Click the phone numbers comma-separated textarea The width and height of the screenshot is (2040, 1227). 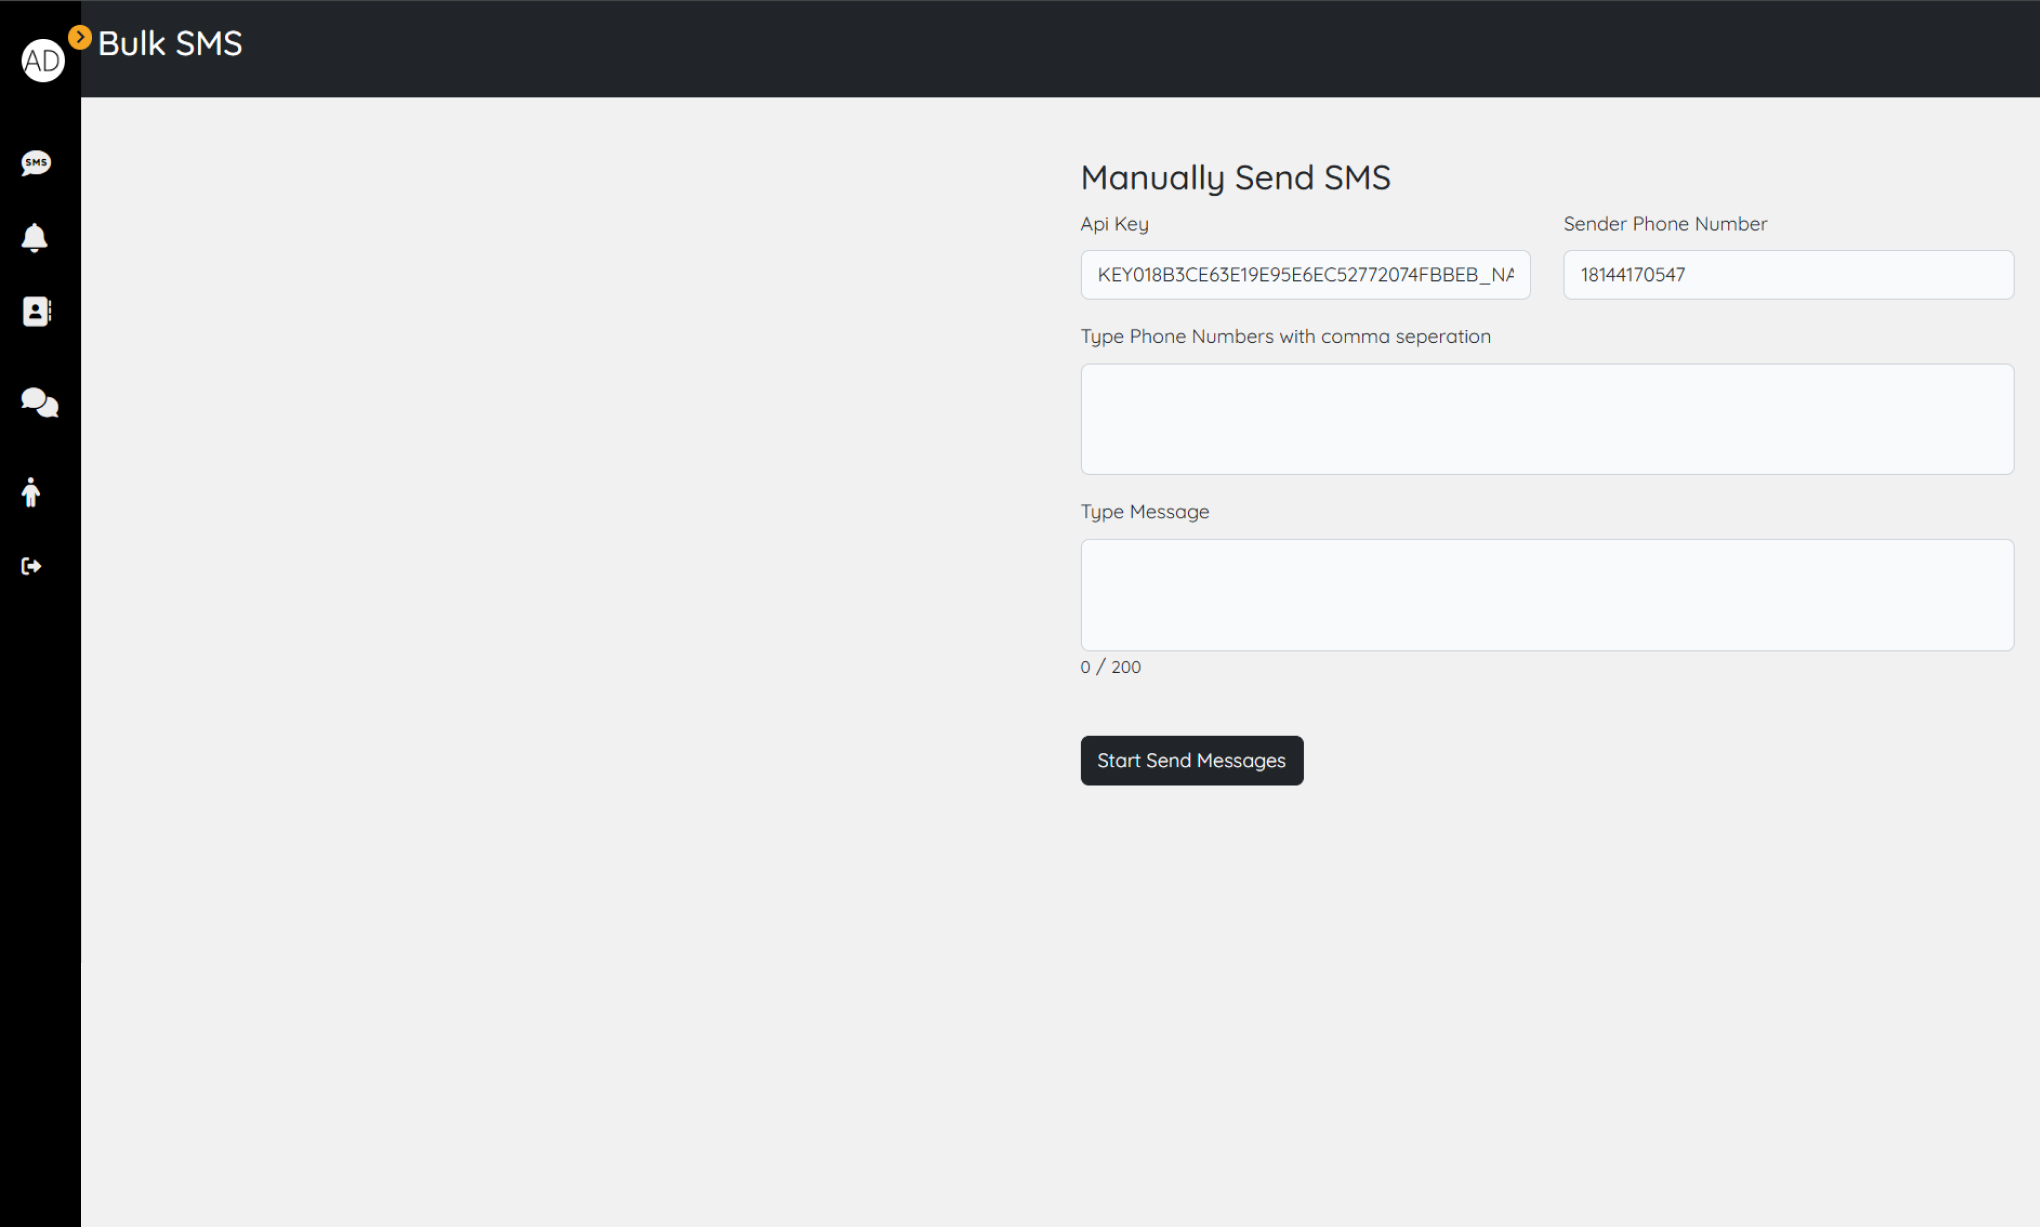[1546, 419]
